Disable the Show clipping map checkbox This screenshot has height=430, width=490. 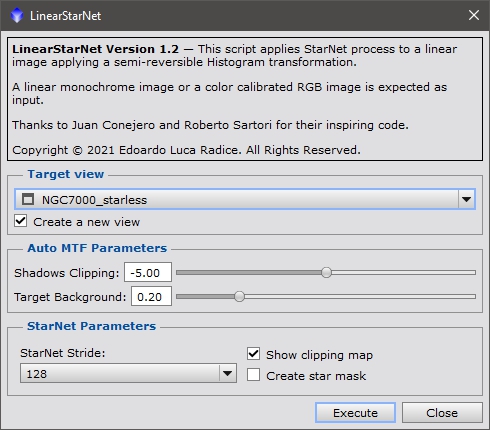[253, 354]
